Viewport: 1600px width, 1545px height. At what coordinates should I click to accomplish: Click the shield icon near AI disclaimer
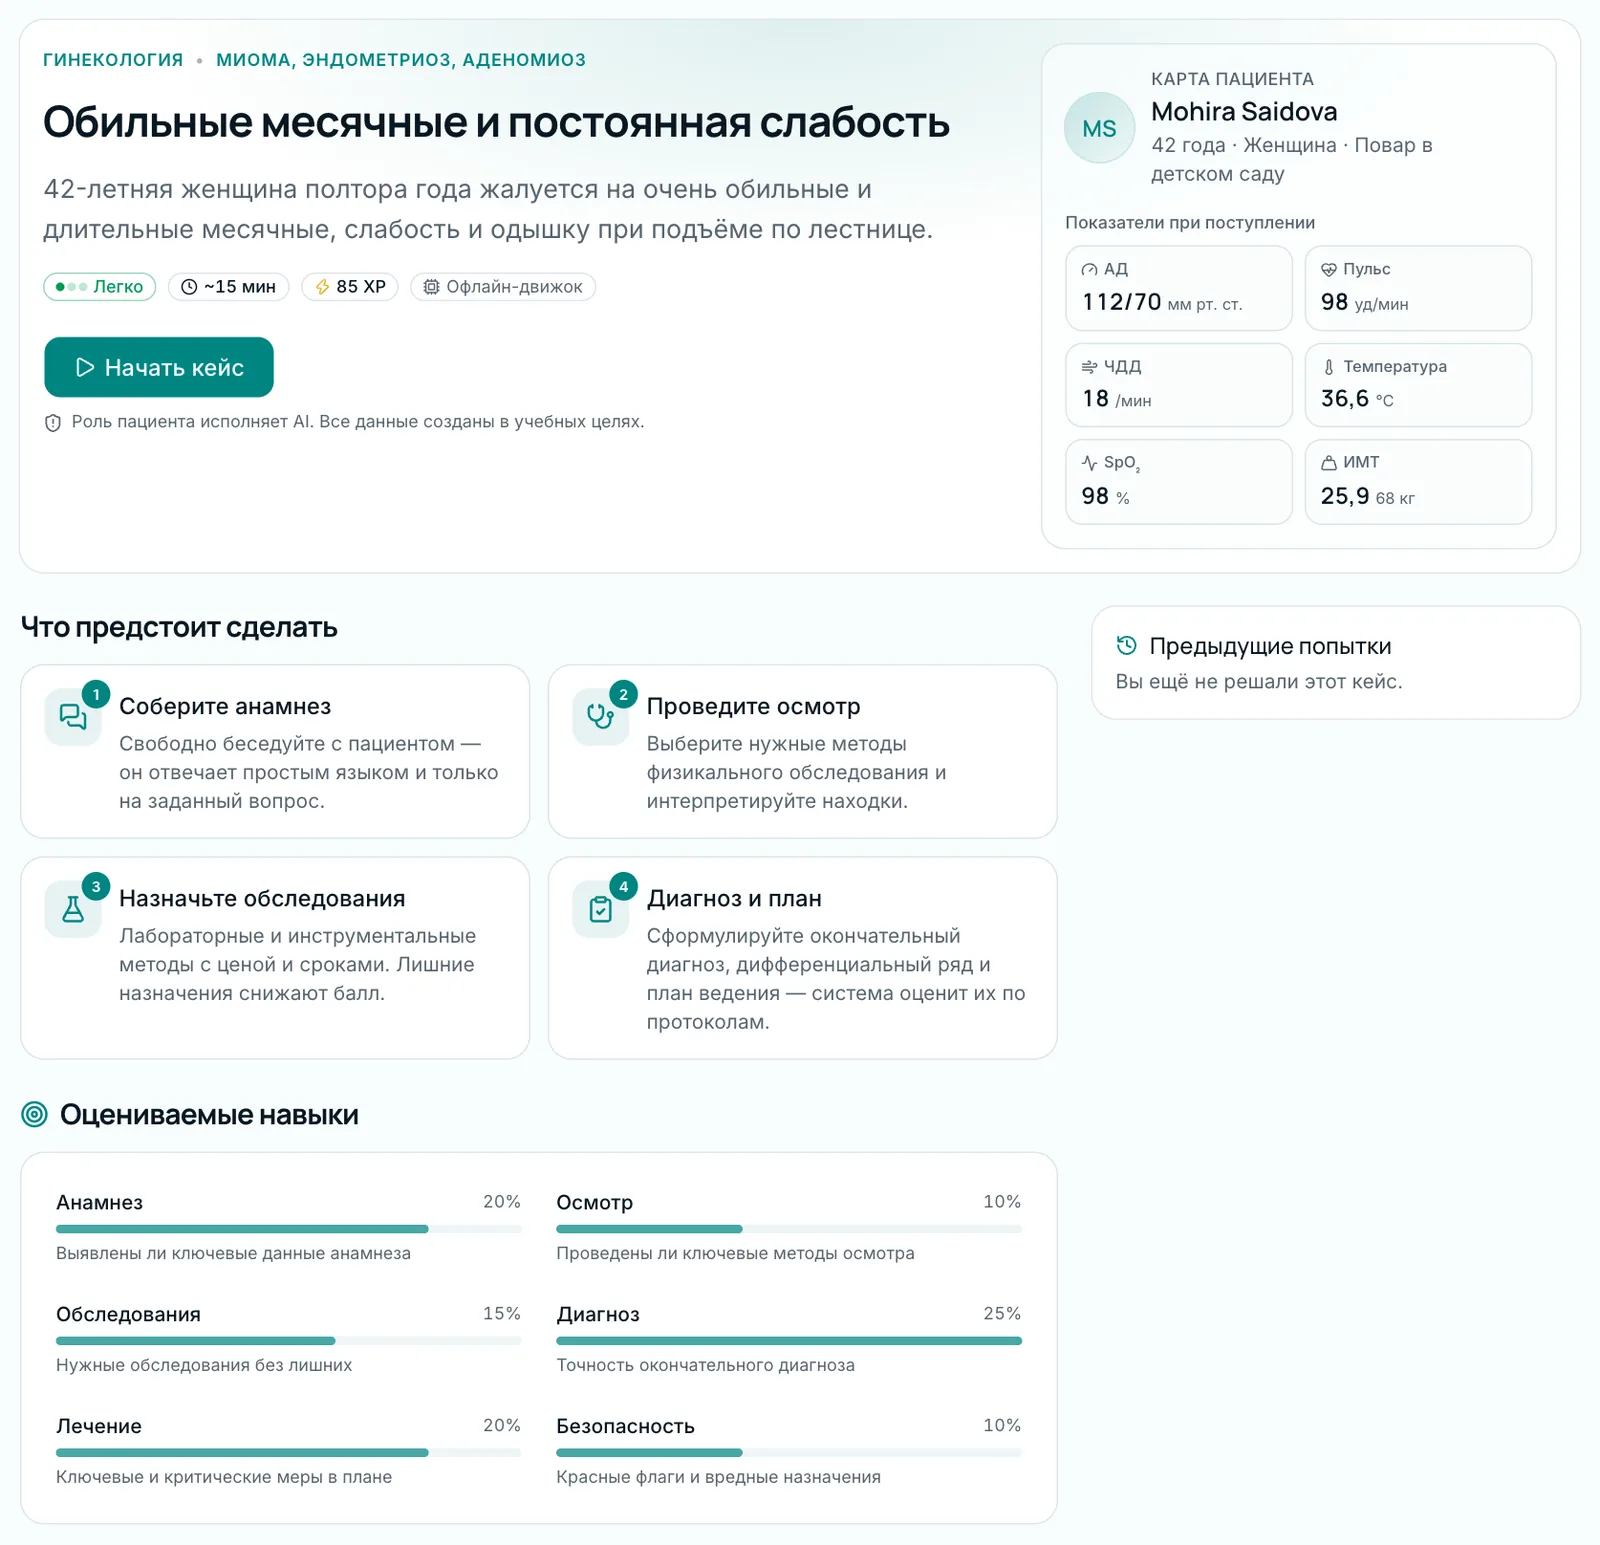pos(53,423)
